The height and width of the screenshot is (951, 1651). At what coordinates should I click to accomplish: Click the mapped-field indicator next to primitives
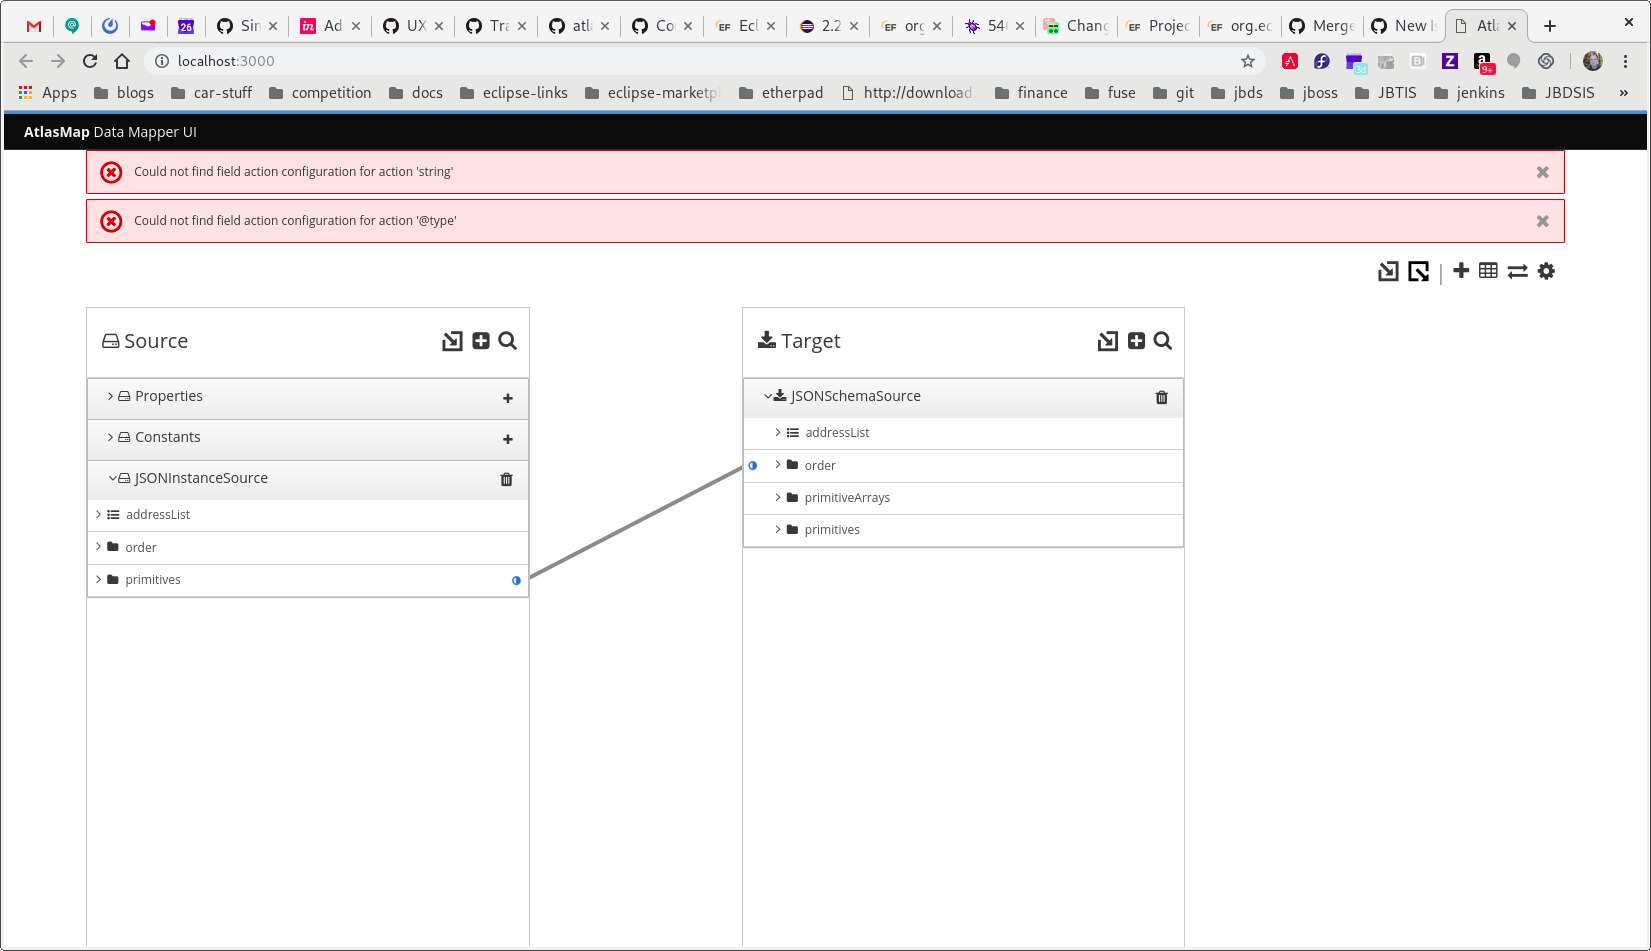pos(516,580)
